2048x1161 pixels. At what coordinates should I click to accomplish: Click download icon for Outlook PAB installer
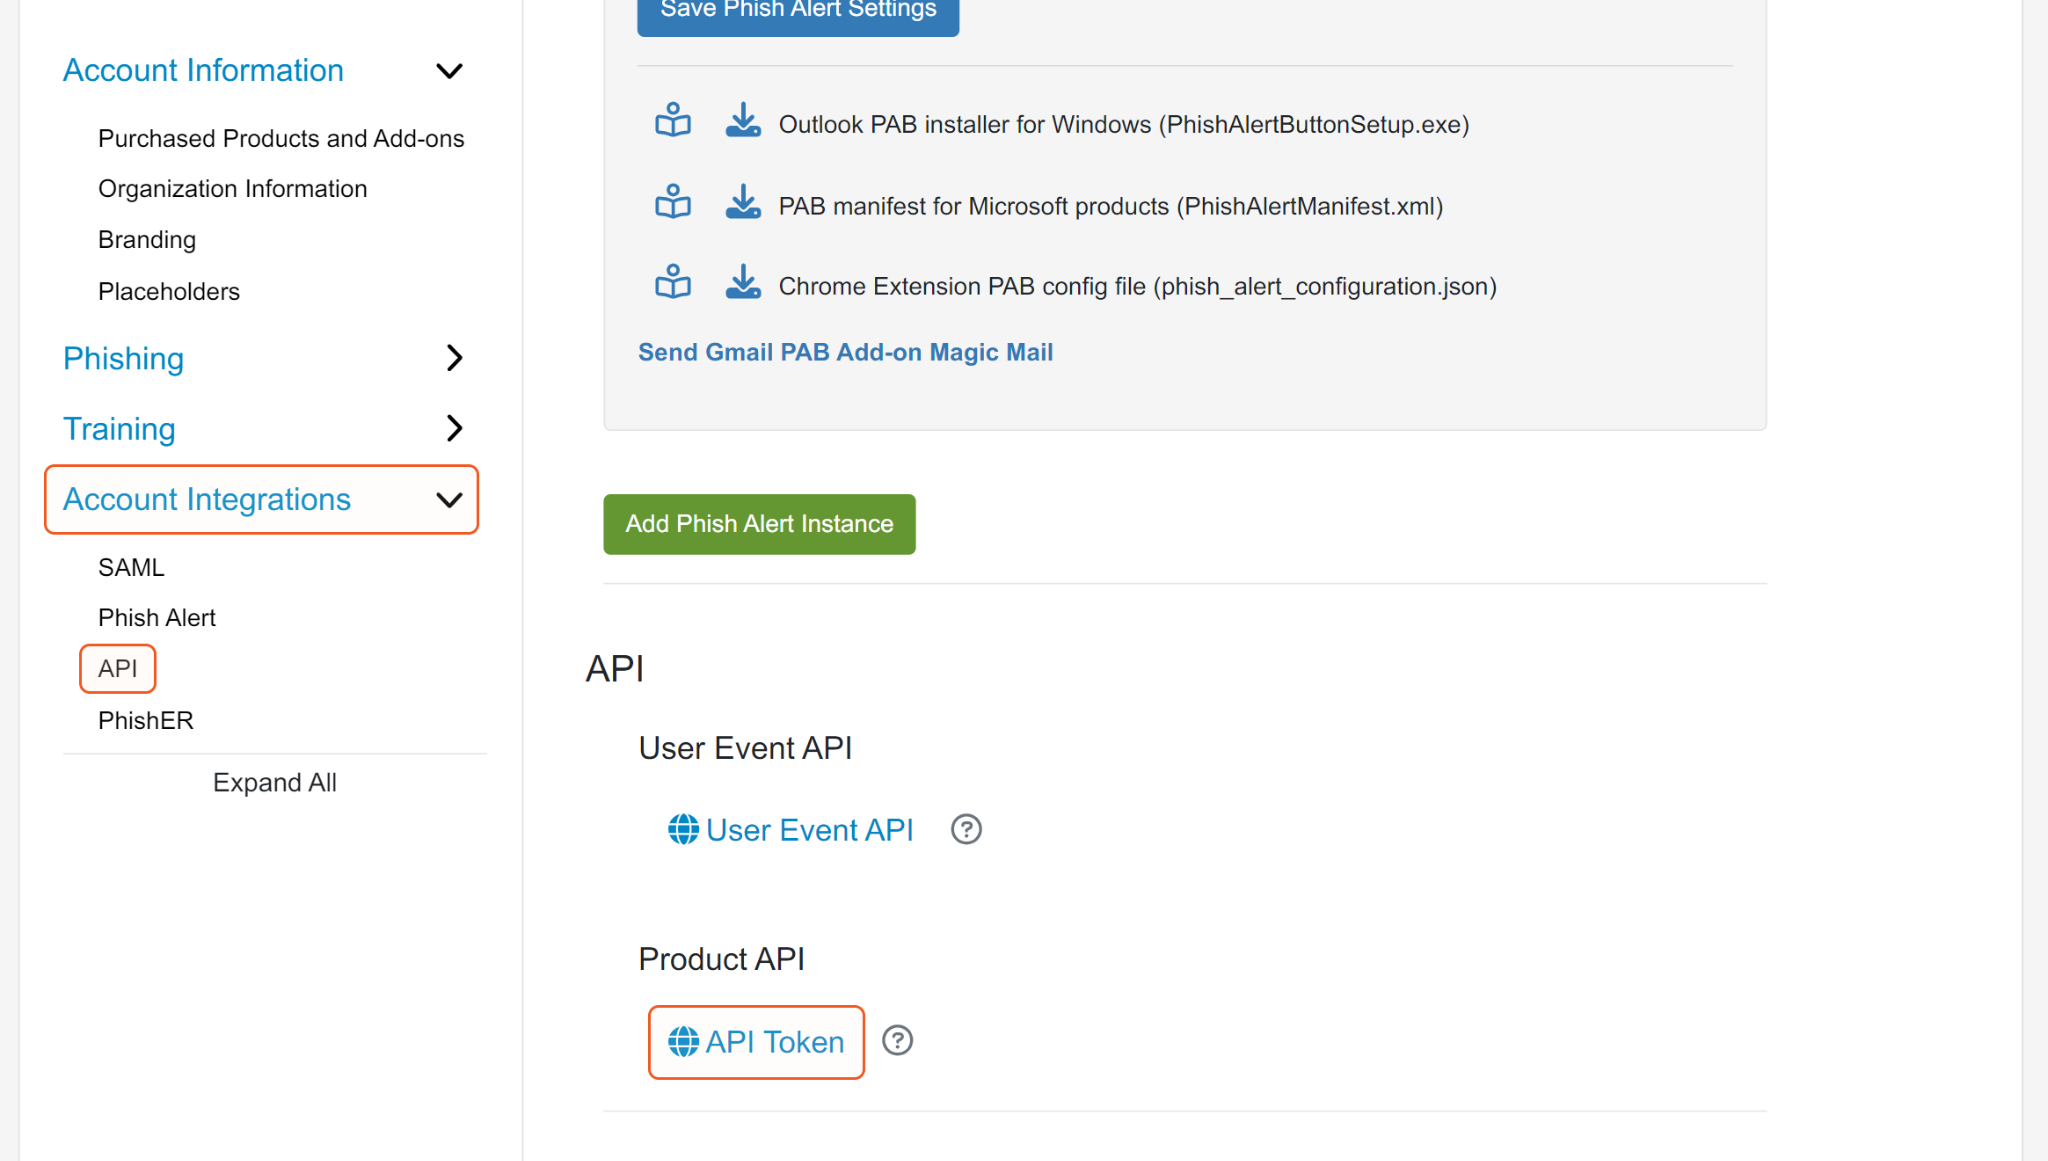742,121
